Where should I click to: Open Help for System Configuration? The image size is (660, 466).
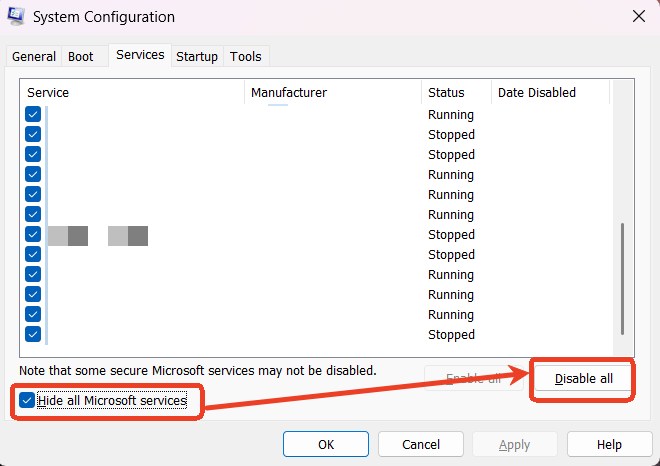609,444
